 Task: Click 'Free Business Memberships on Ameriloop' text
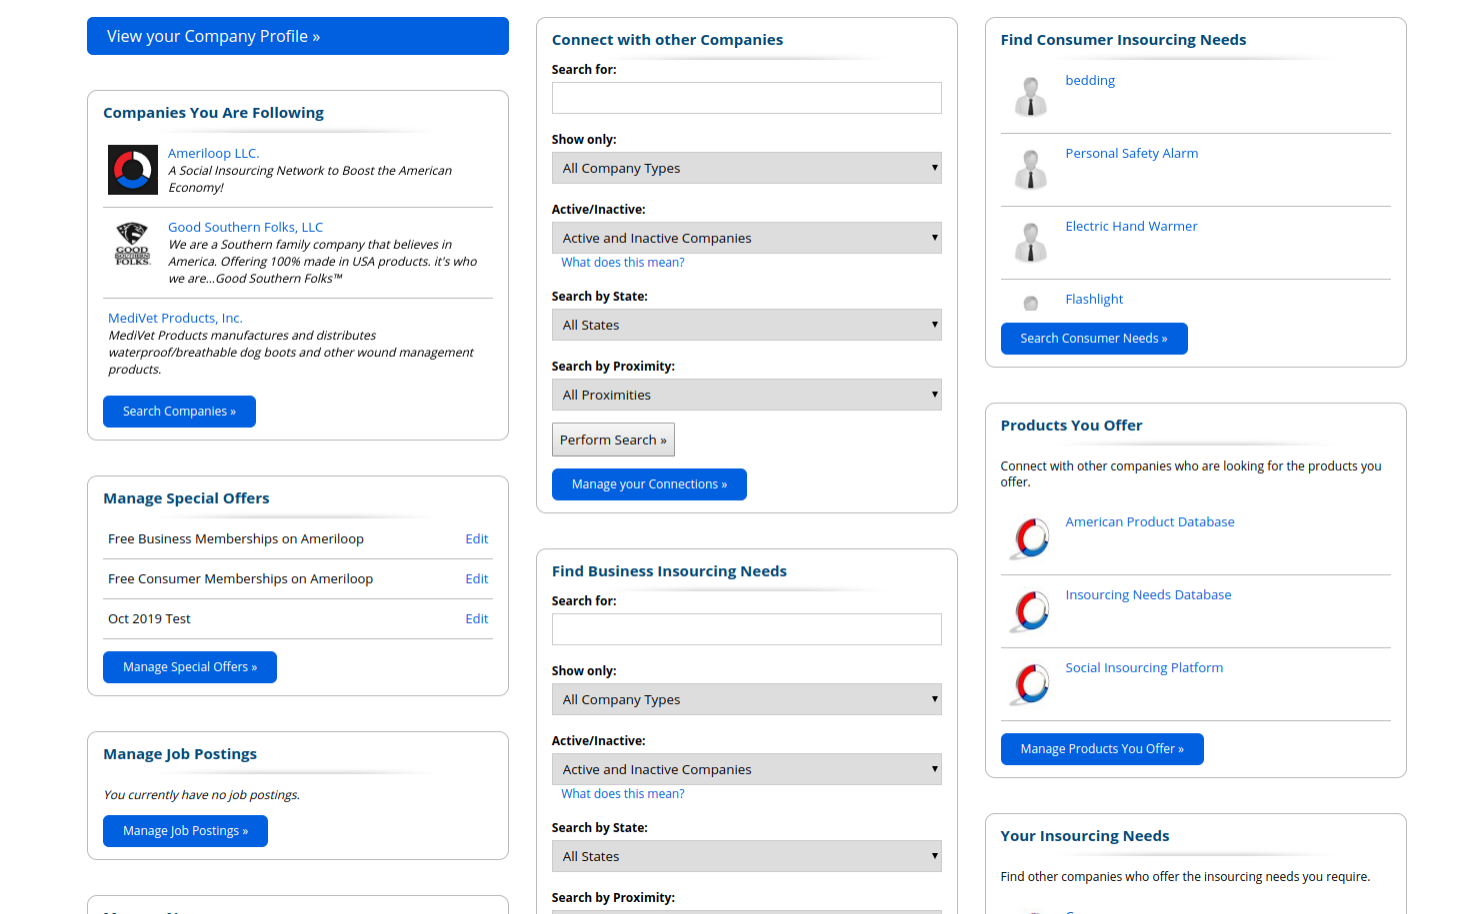click(236, 539)
